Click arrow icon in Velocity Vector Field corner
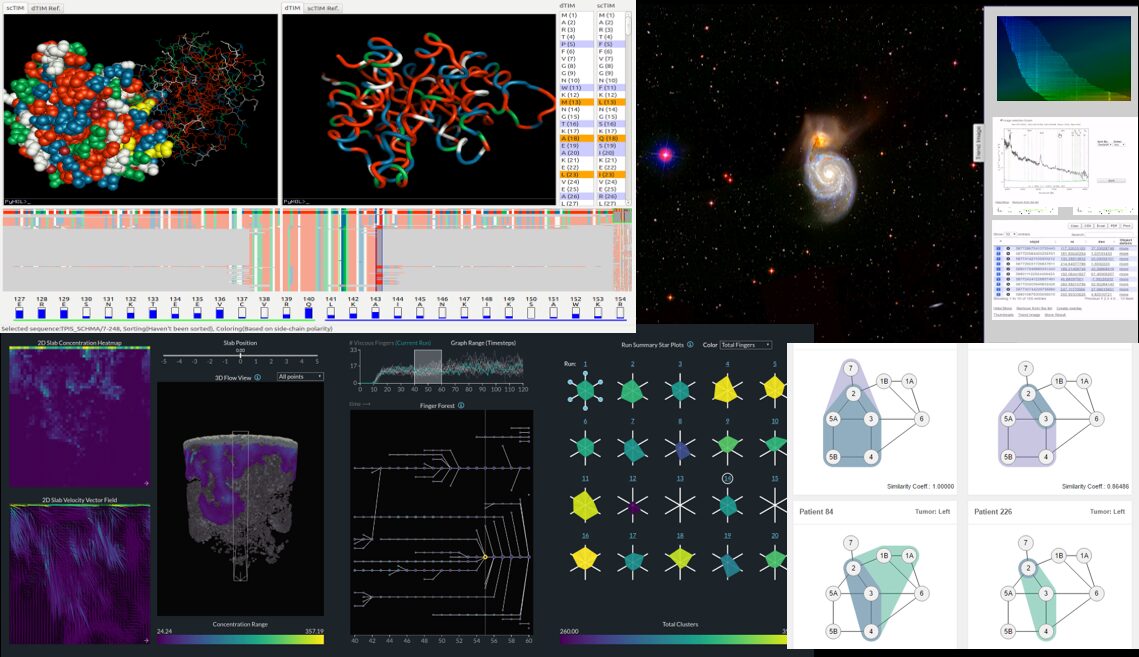This screenshot has height=657, width=1139. pos(147,639)
